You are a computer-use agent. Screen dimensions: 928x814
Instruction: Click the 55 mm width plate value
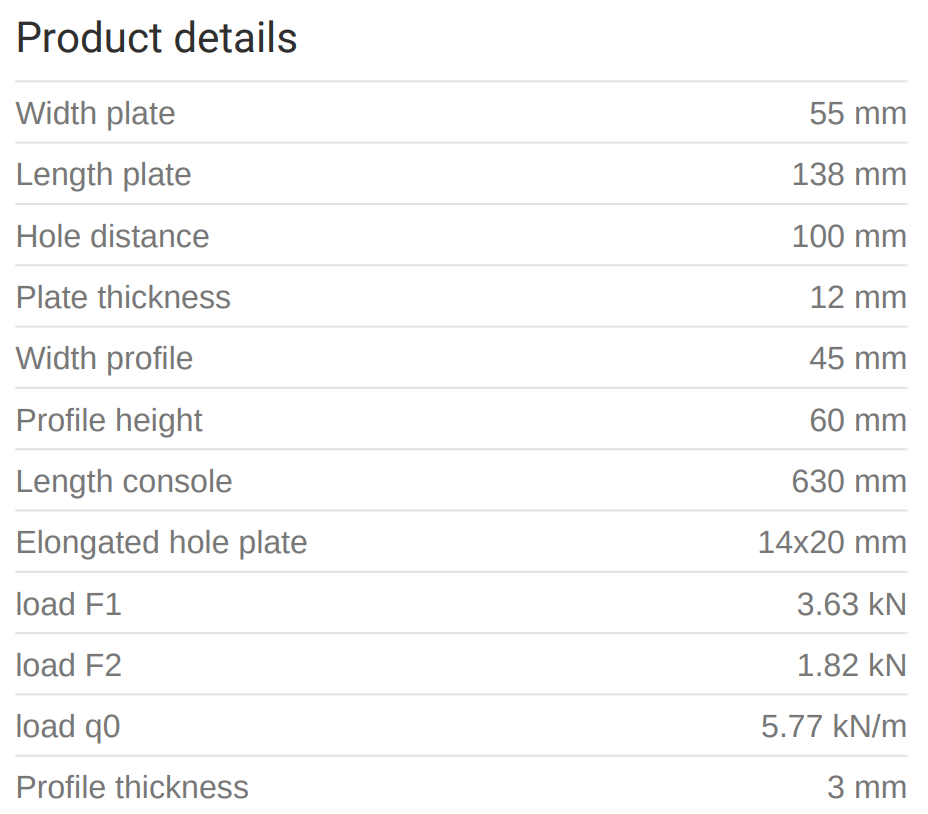857,114
